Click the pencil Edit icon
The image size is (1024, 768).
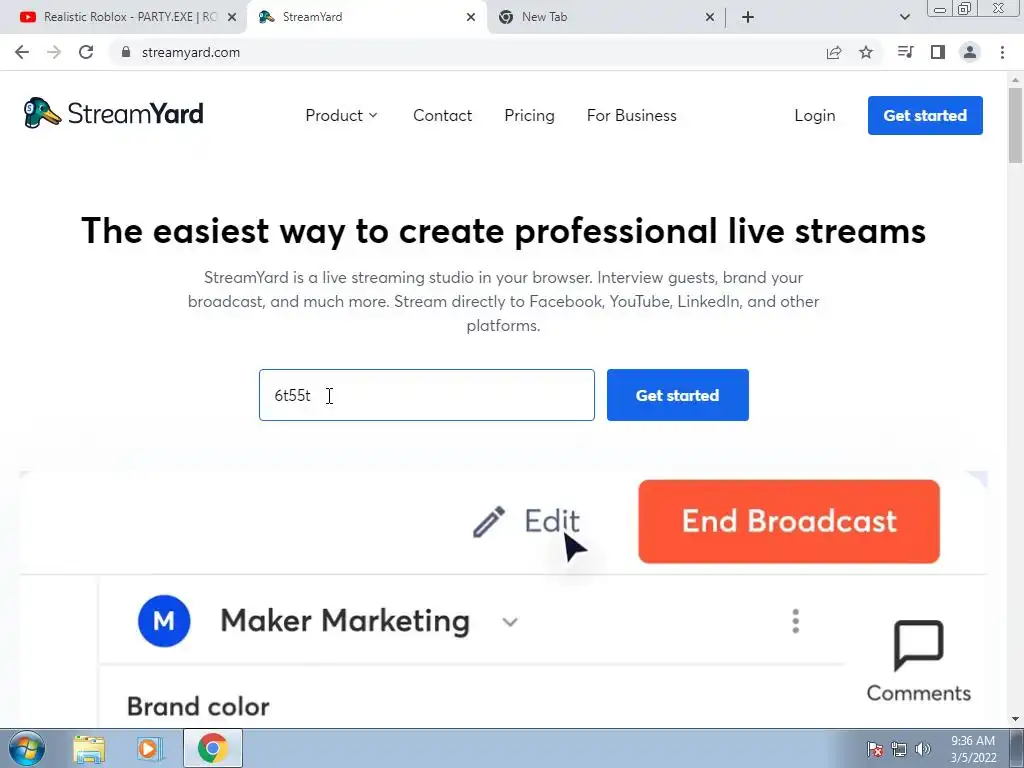point(489,522)
